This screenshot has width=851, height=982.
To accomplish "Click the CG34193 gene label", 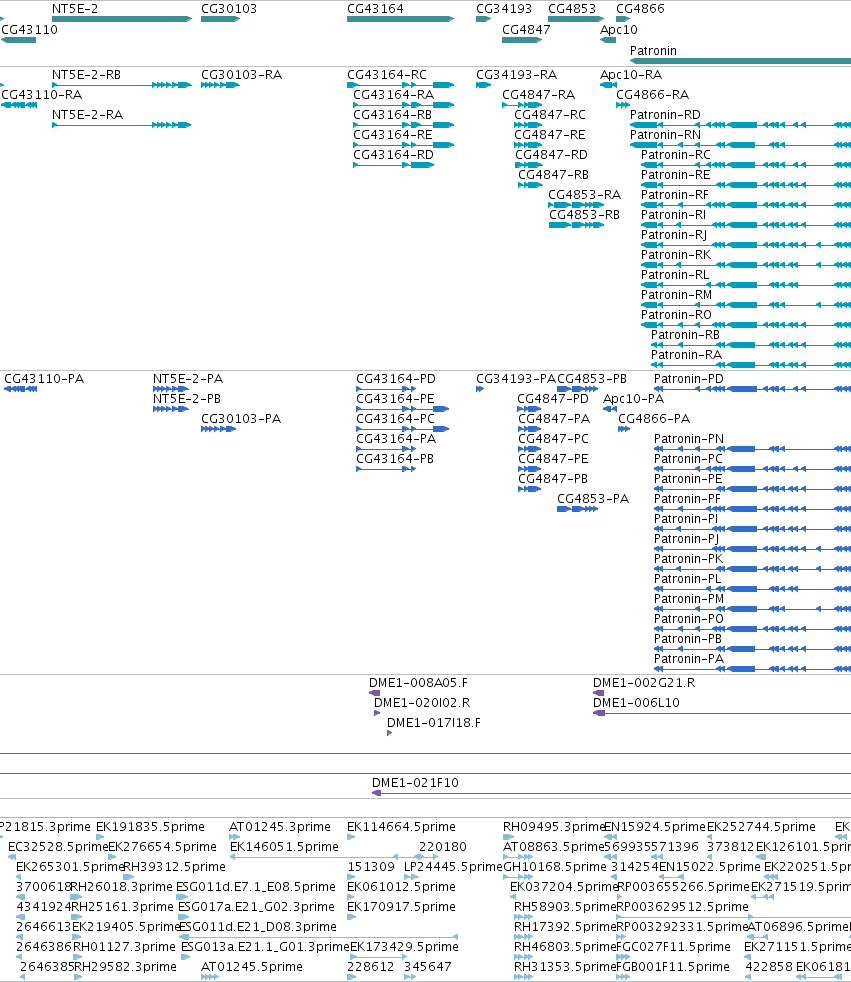I will (x=503, y=9).
